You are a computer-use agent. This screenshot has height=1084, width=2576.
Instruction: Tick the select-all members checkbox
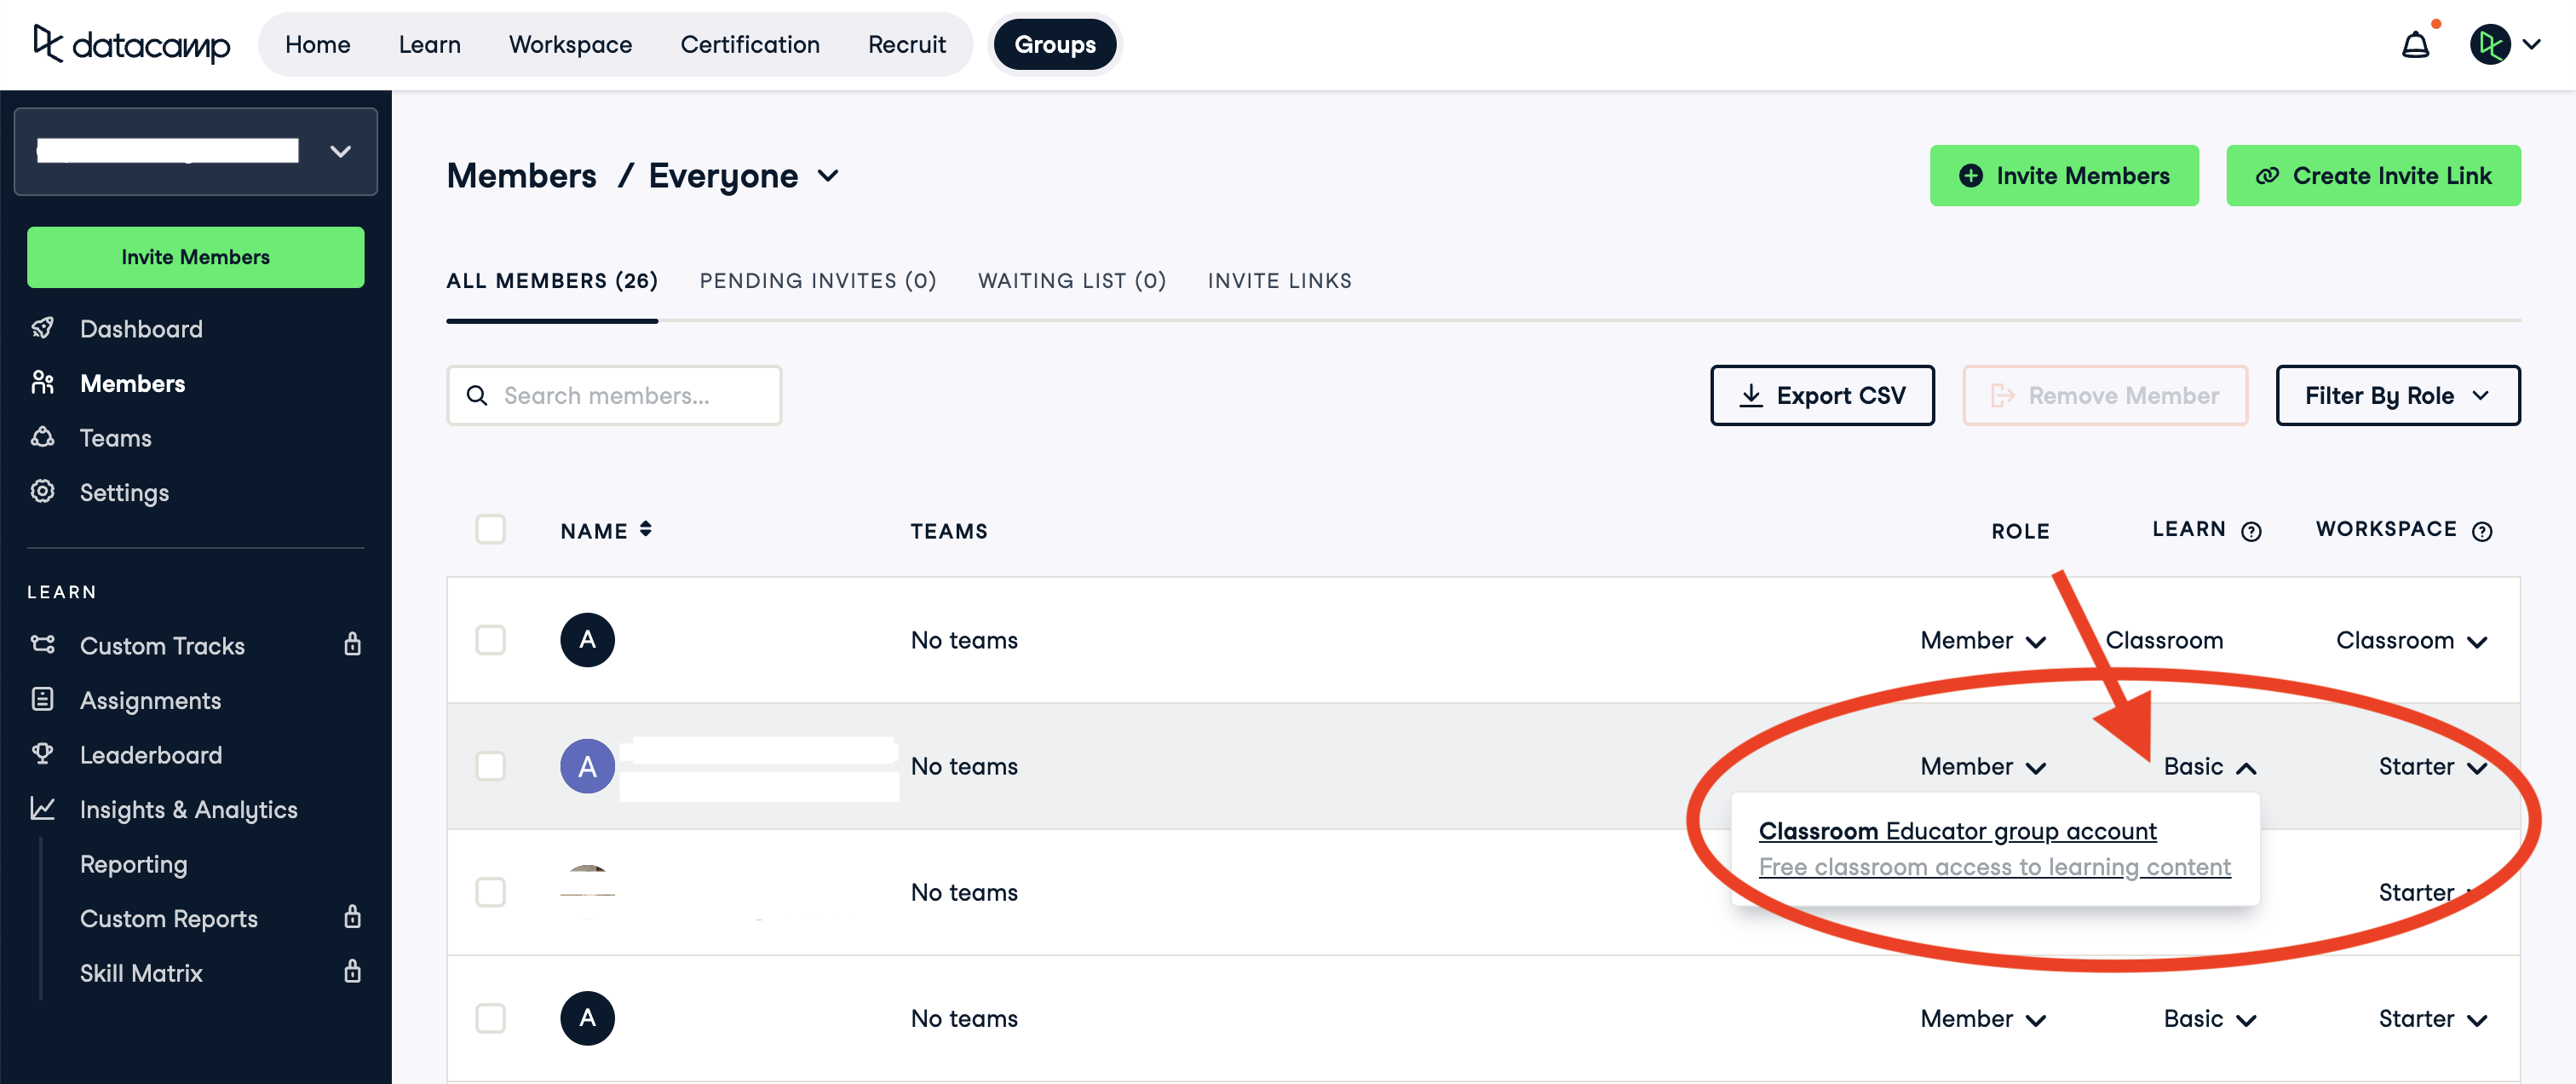point(490,529)
